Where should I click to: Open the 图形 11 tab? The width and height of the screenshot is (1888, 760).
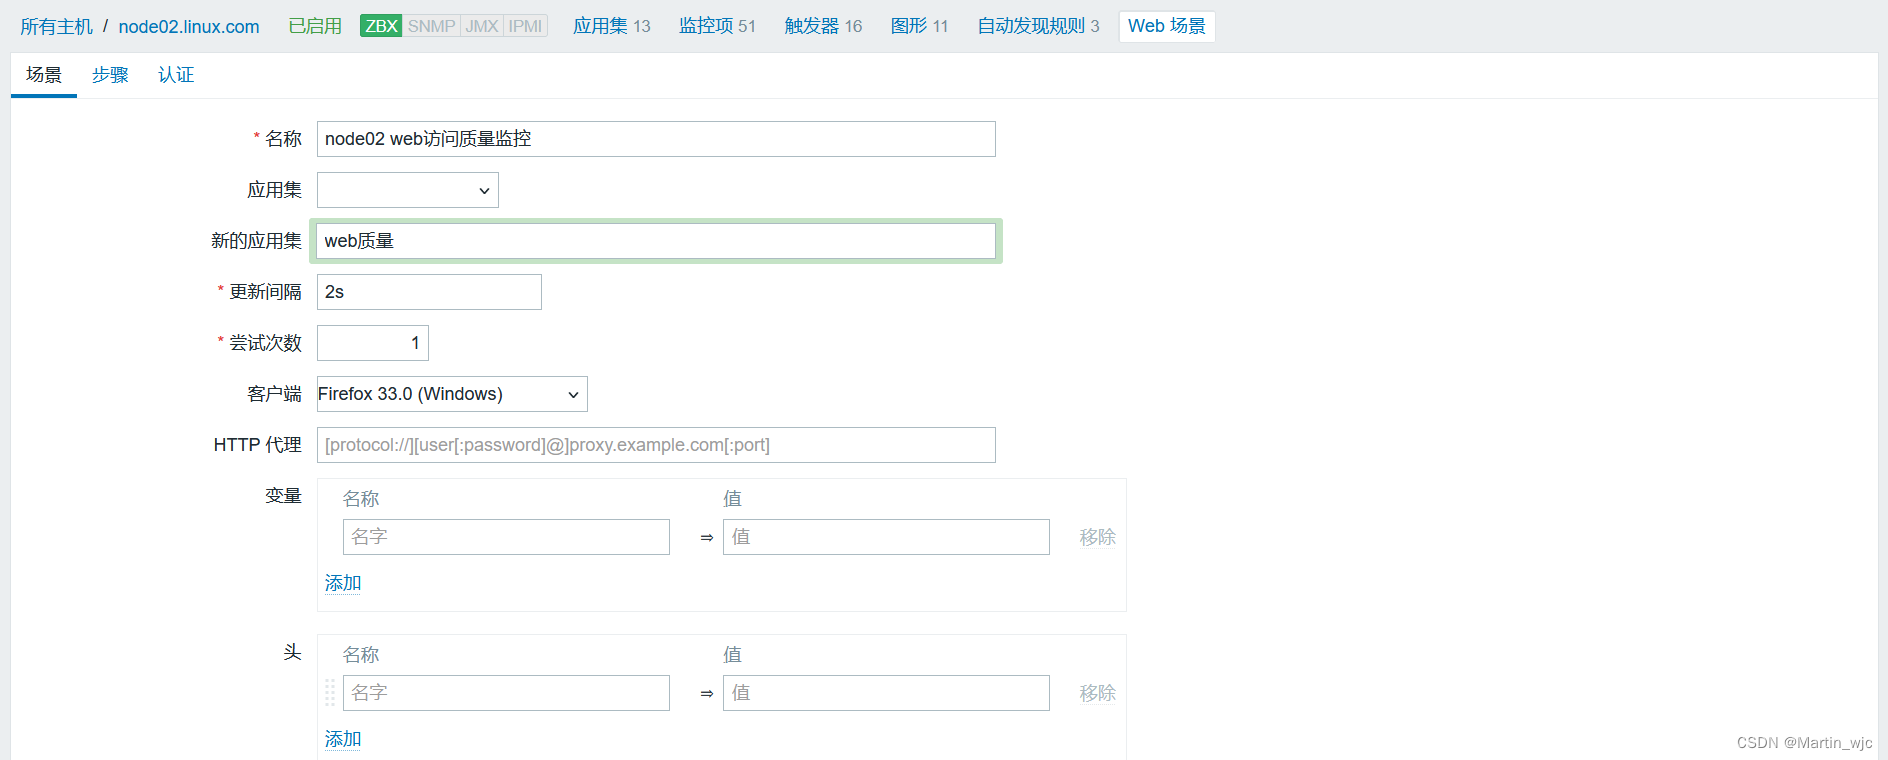point(919,26)
